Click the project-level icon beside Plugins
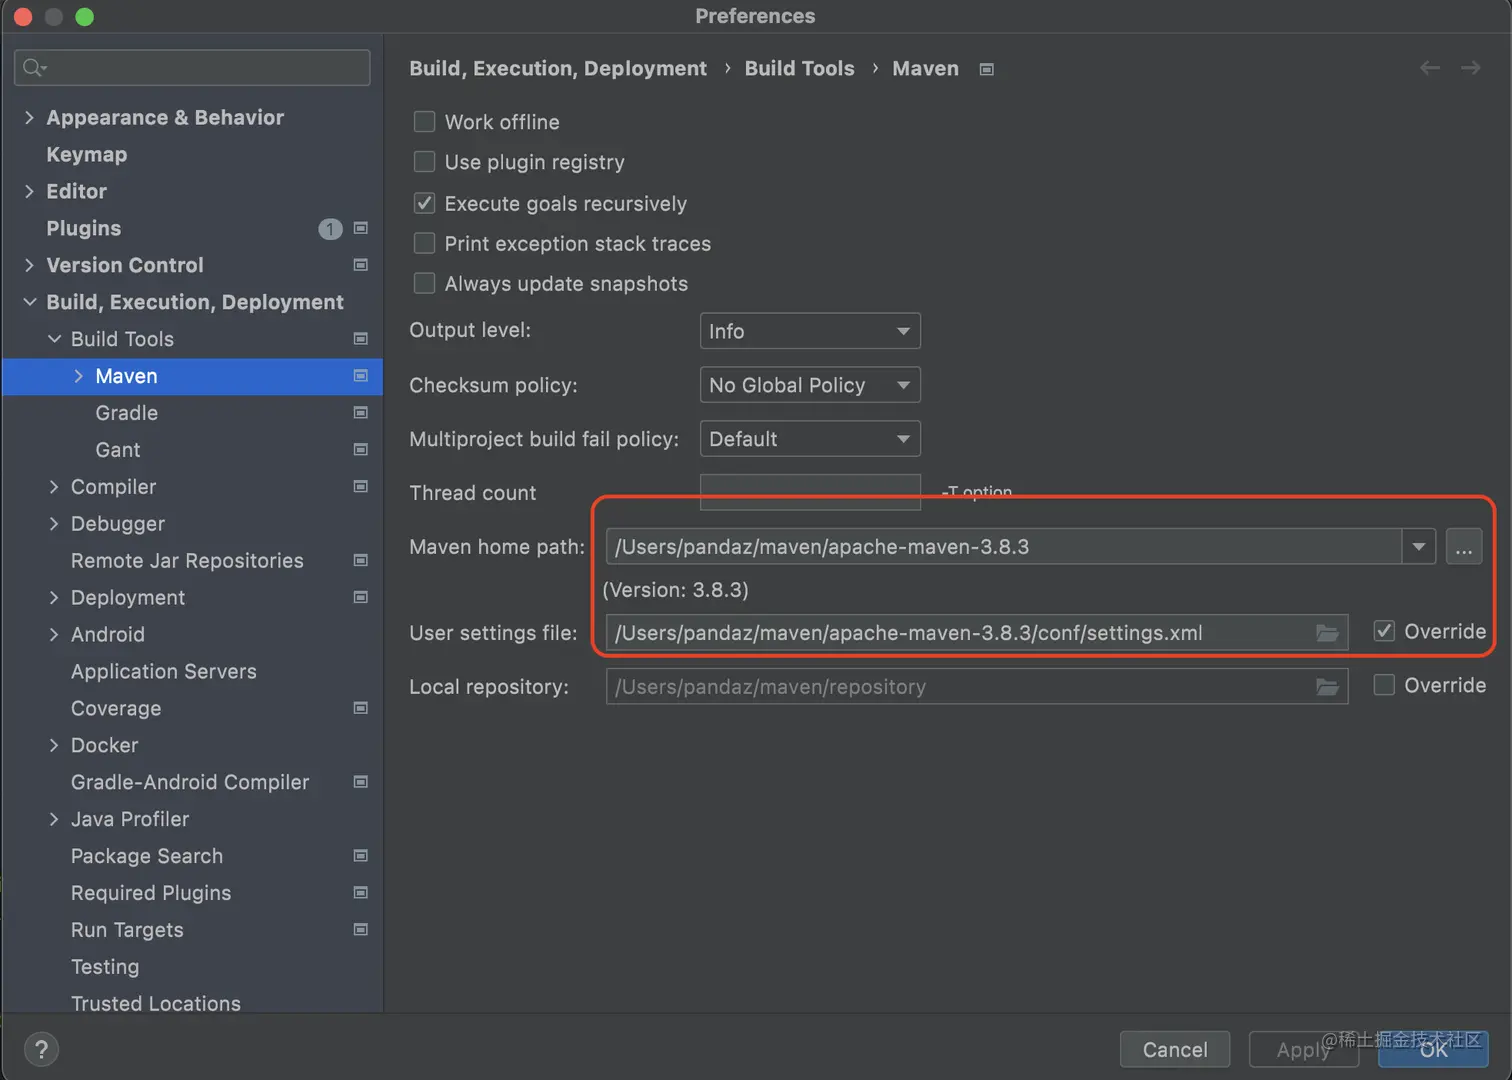The height and width of the screenshot is (1080, 1512). pyautogui.click(x=361, y=228)
